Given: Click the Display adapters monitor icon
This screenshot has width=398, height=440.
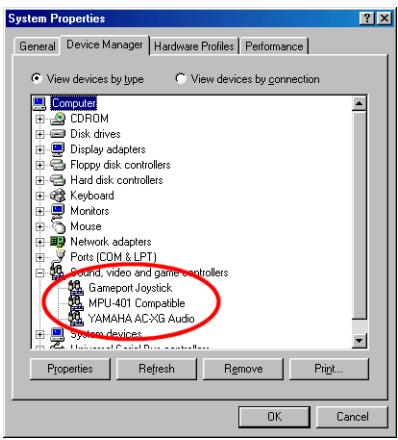Looking at the screenshot, I should (x=57, y=149).
